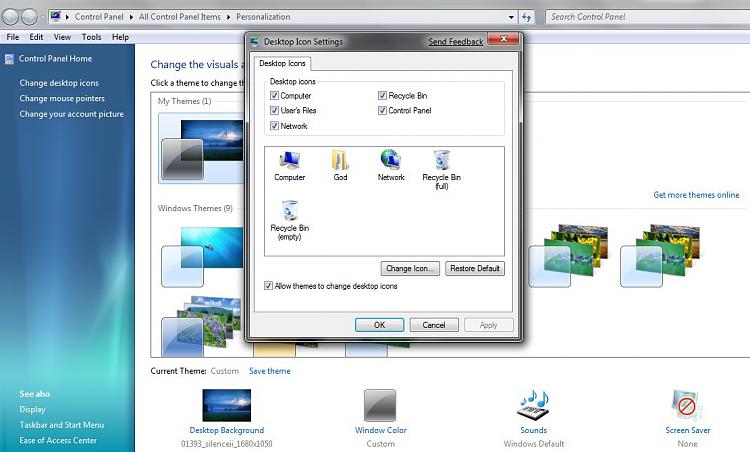
Task: Expand the arrow after All Control Panel Items
Action: 229,17
